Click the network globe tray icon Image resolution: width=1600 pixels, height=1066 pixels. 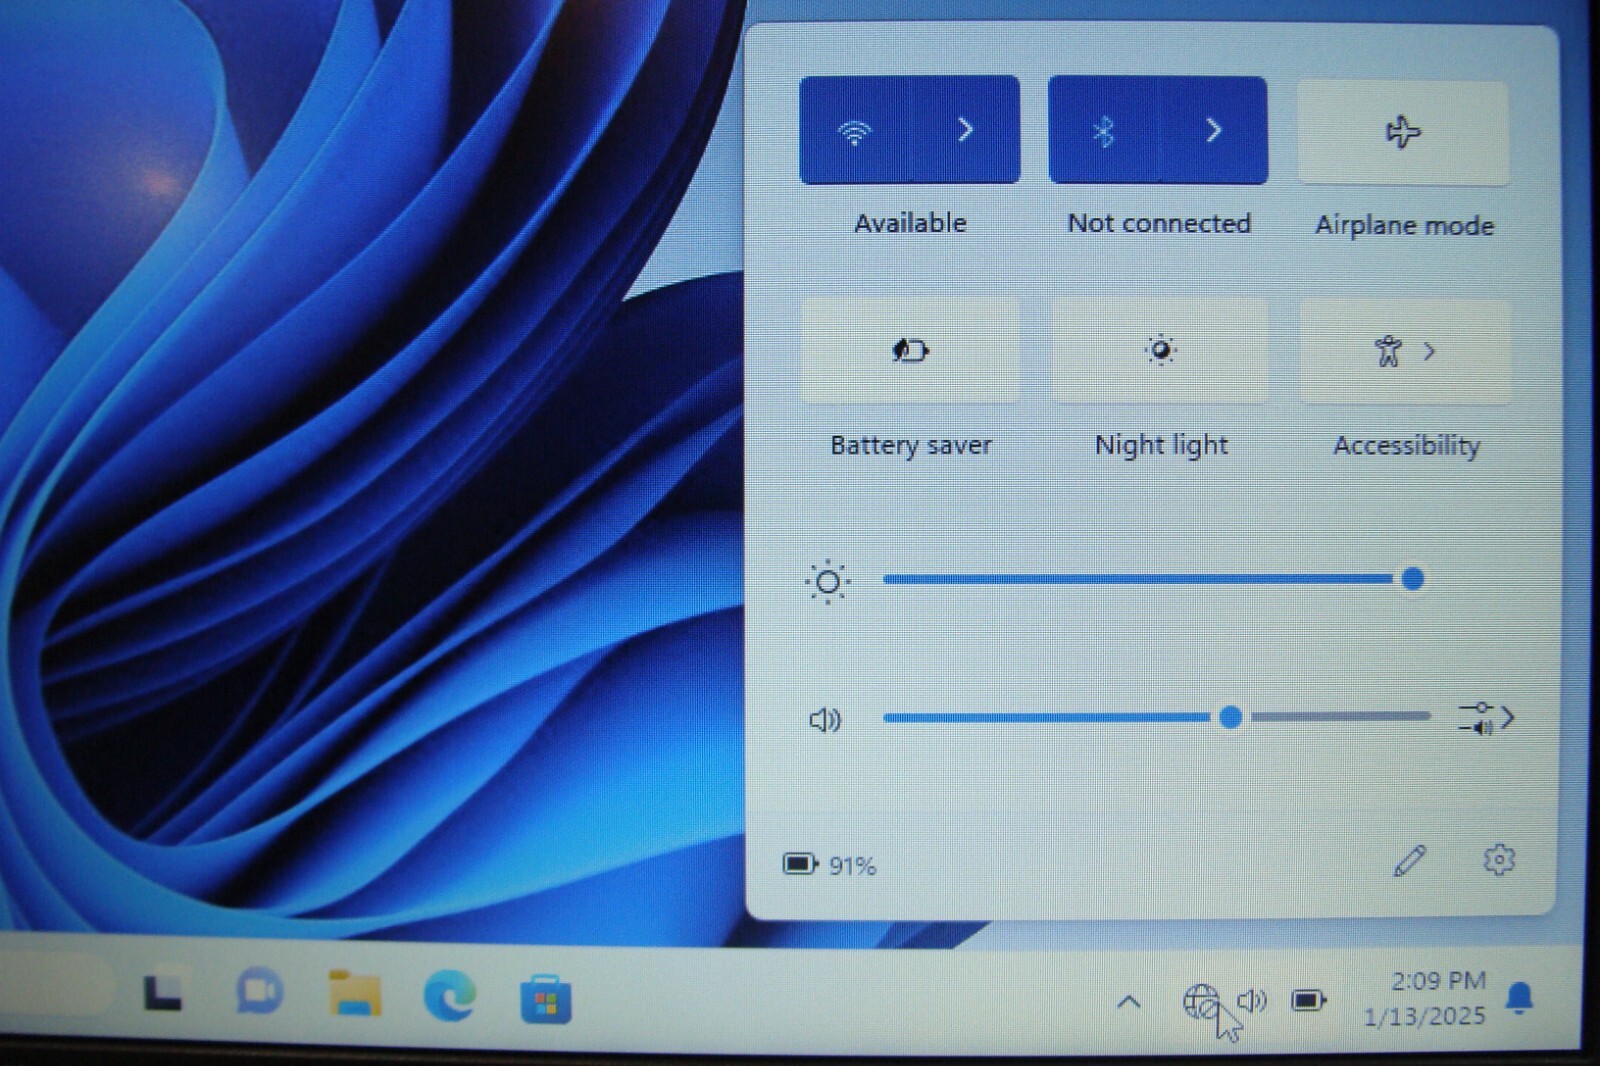[1201, 1001]
